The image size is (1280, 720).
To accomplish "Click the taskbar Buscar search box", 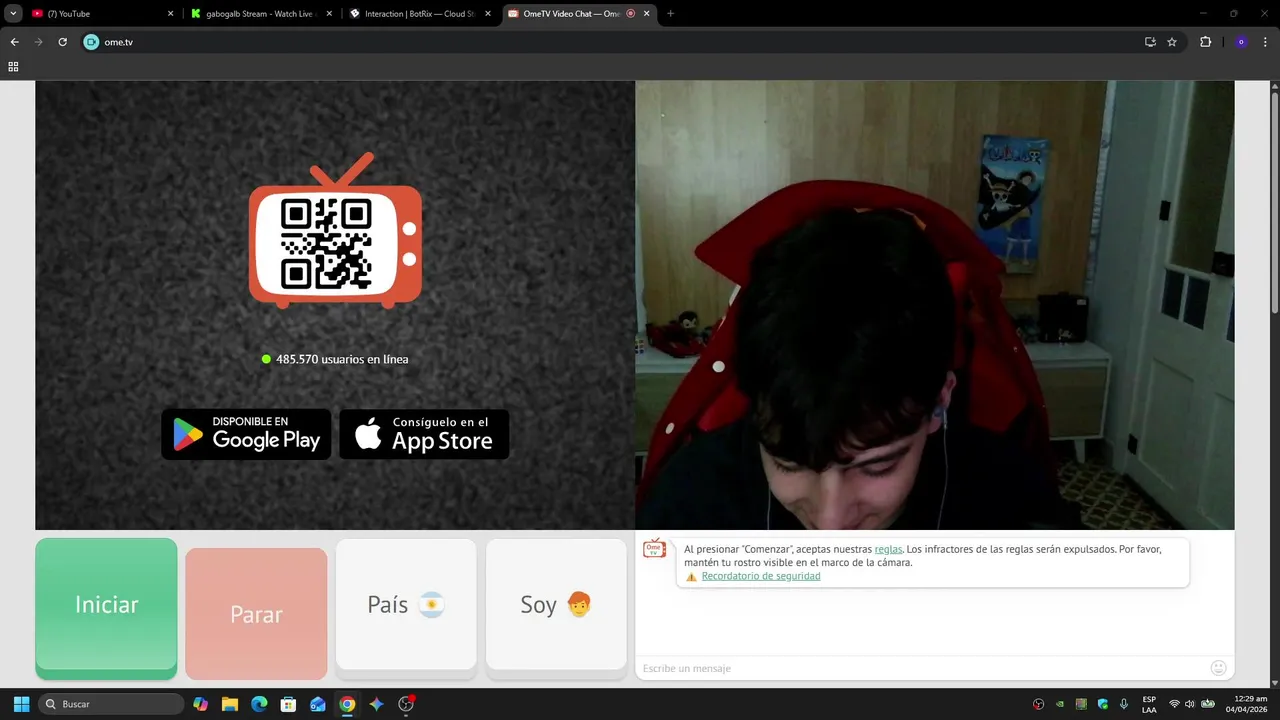I will click(111, 704).
